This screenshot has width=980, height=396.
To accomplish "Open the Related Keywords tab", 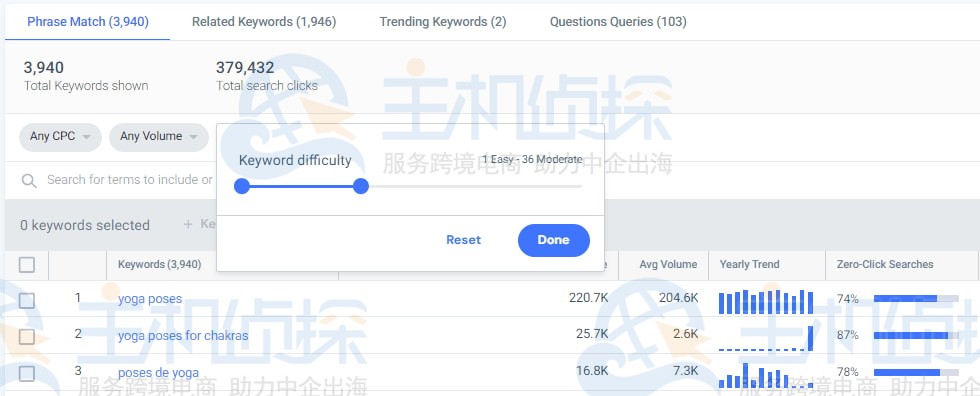I will pyautogui.click(x=264, y=22).
